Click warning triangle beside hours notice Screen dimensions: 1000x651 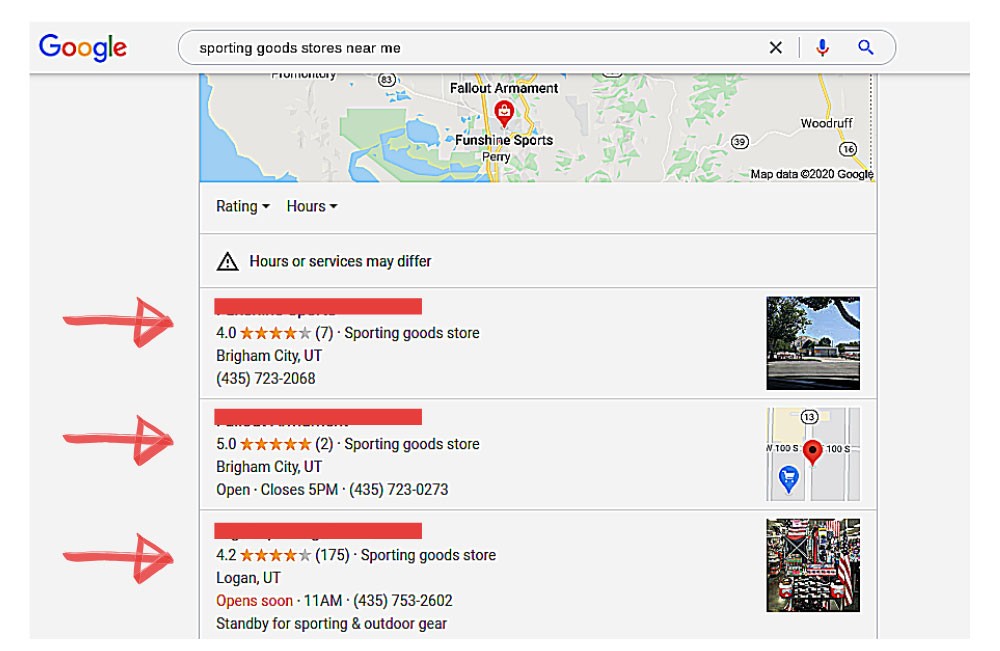pyautogui.click(x=228, y=262)
